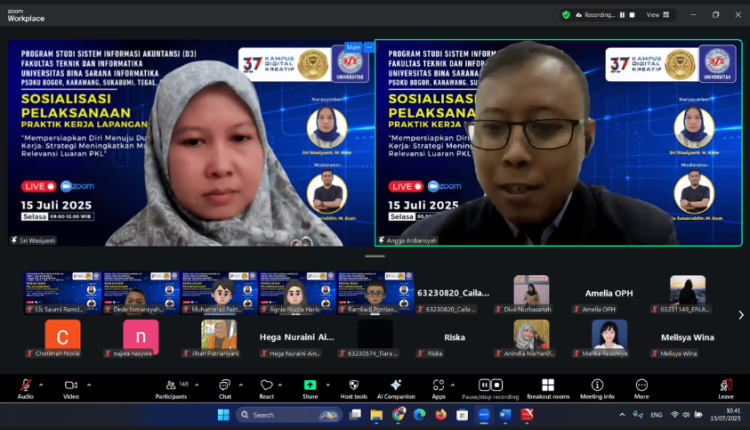The image size is (750, 430).
Task: Start screen sharing with green Share button
Action: coord(310,388)
